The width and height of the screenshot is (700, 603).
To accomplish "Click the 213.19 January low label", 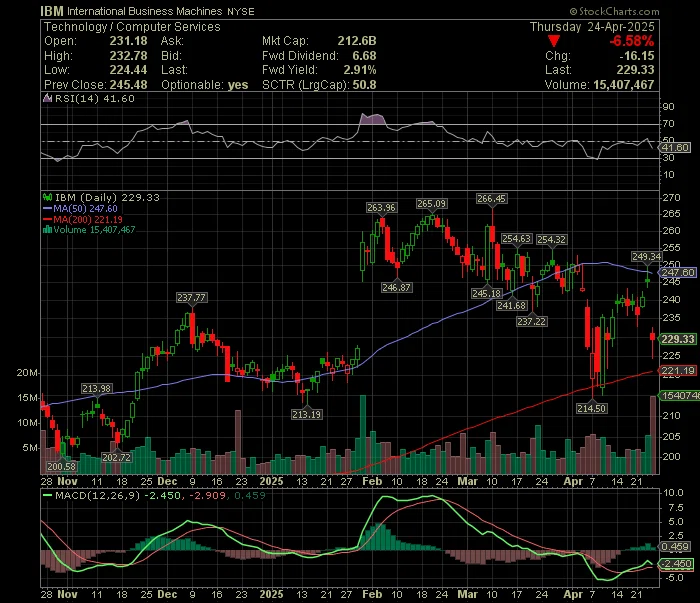I will pyautogui.click(x=307, y=415).
